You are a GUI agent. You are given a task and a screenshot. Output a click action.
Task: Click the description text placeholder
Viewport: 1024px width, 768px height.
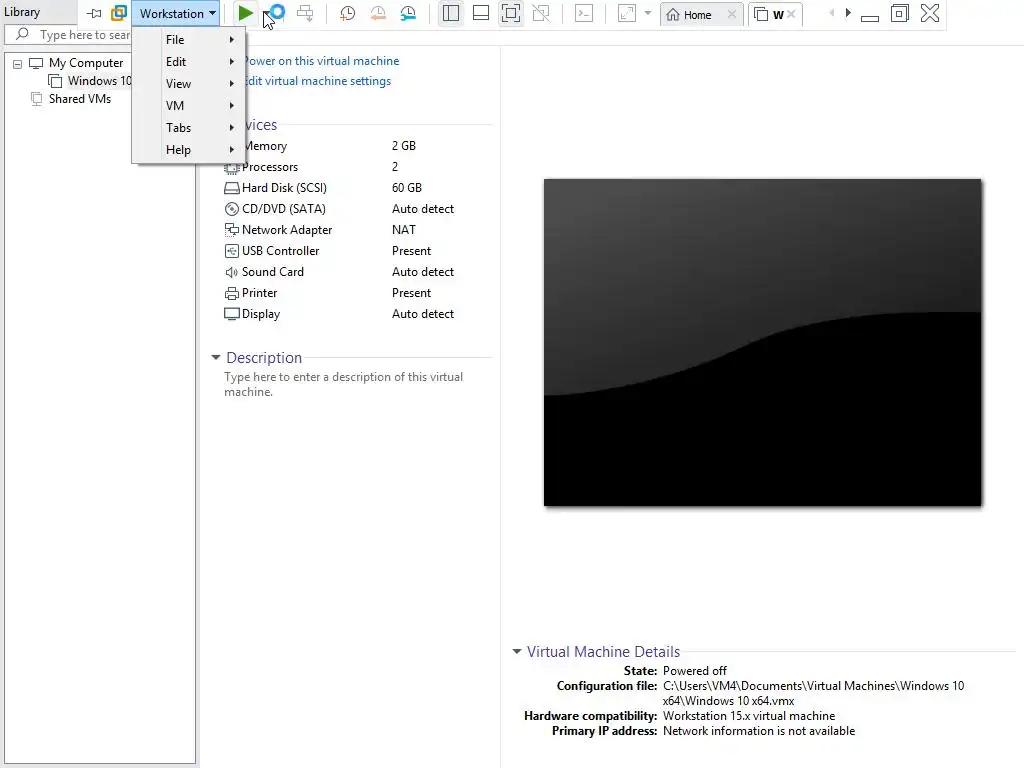[x=344, y=385]
